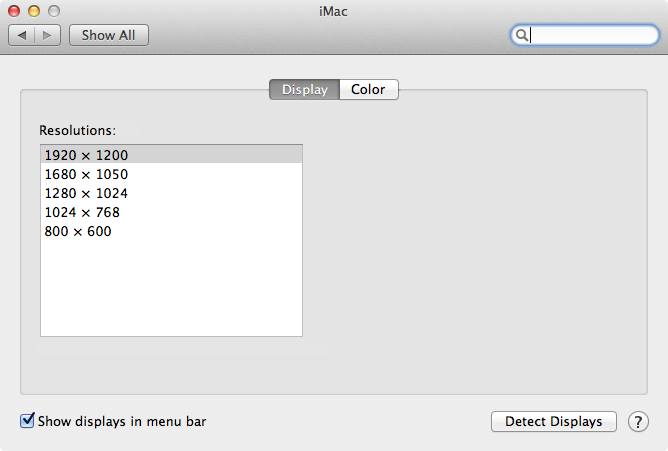Image resolution: width=668 pixels, height=451 pixels.
Task: Select the Display tab
Action: tap(305, 89)
